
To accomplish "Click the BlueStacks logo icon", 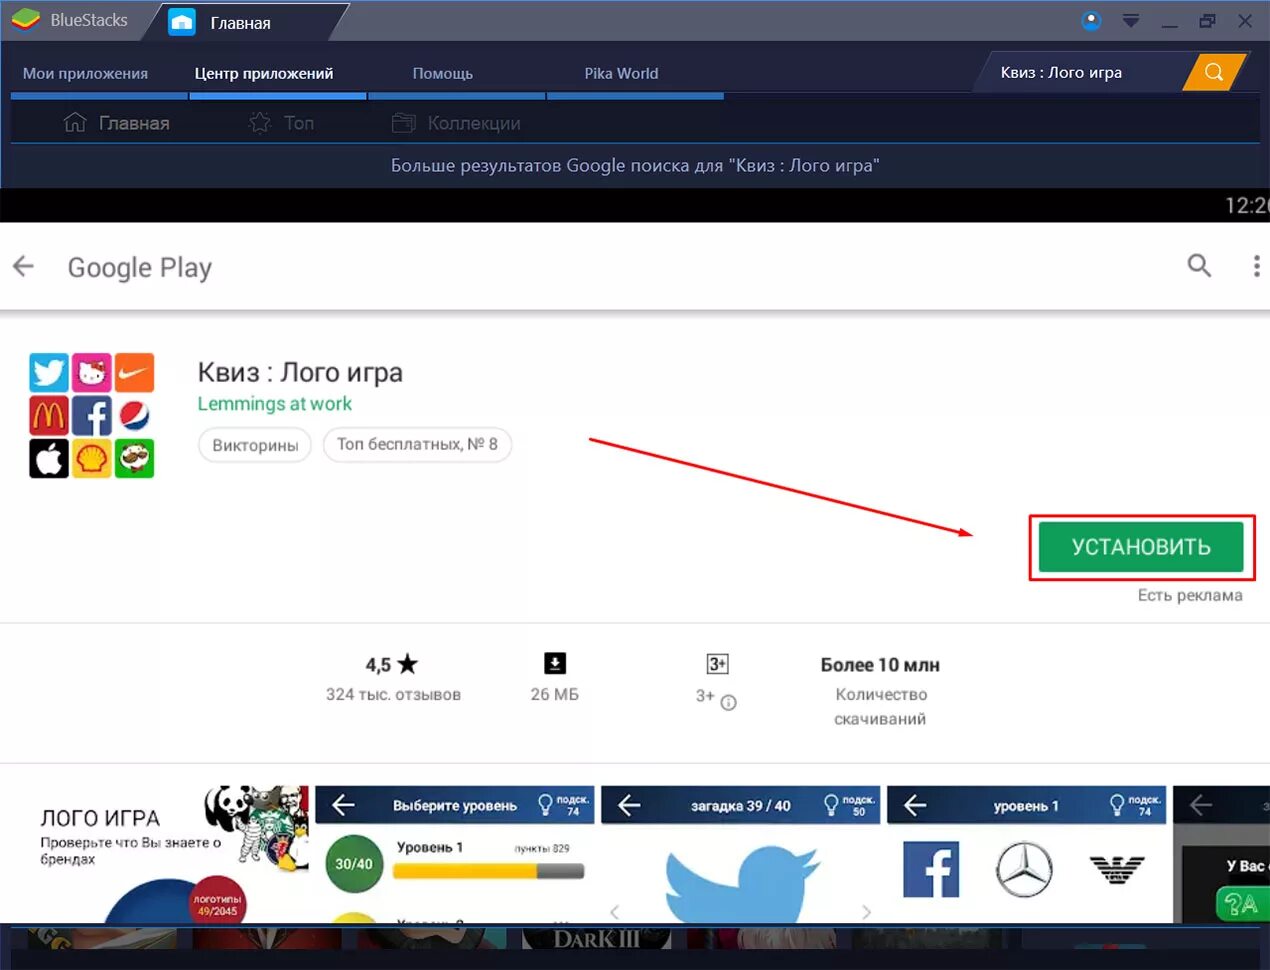I will (26, 19).
